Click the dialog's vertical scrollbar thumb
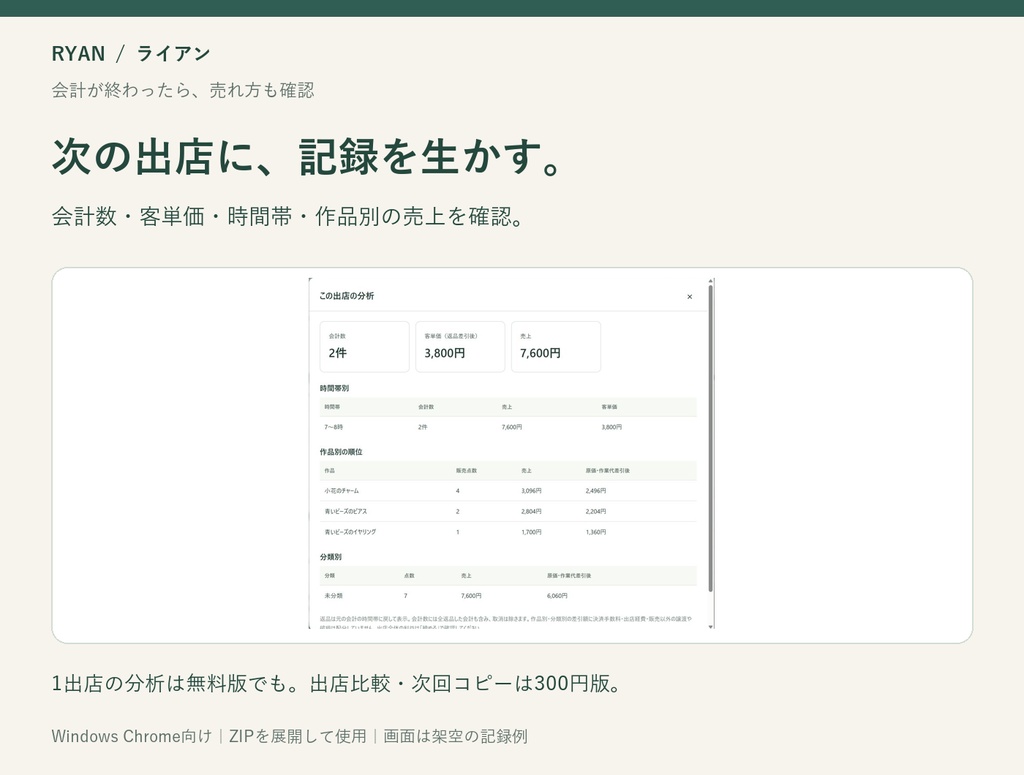The image size is (1024, 775). point(711,438)
